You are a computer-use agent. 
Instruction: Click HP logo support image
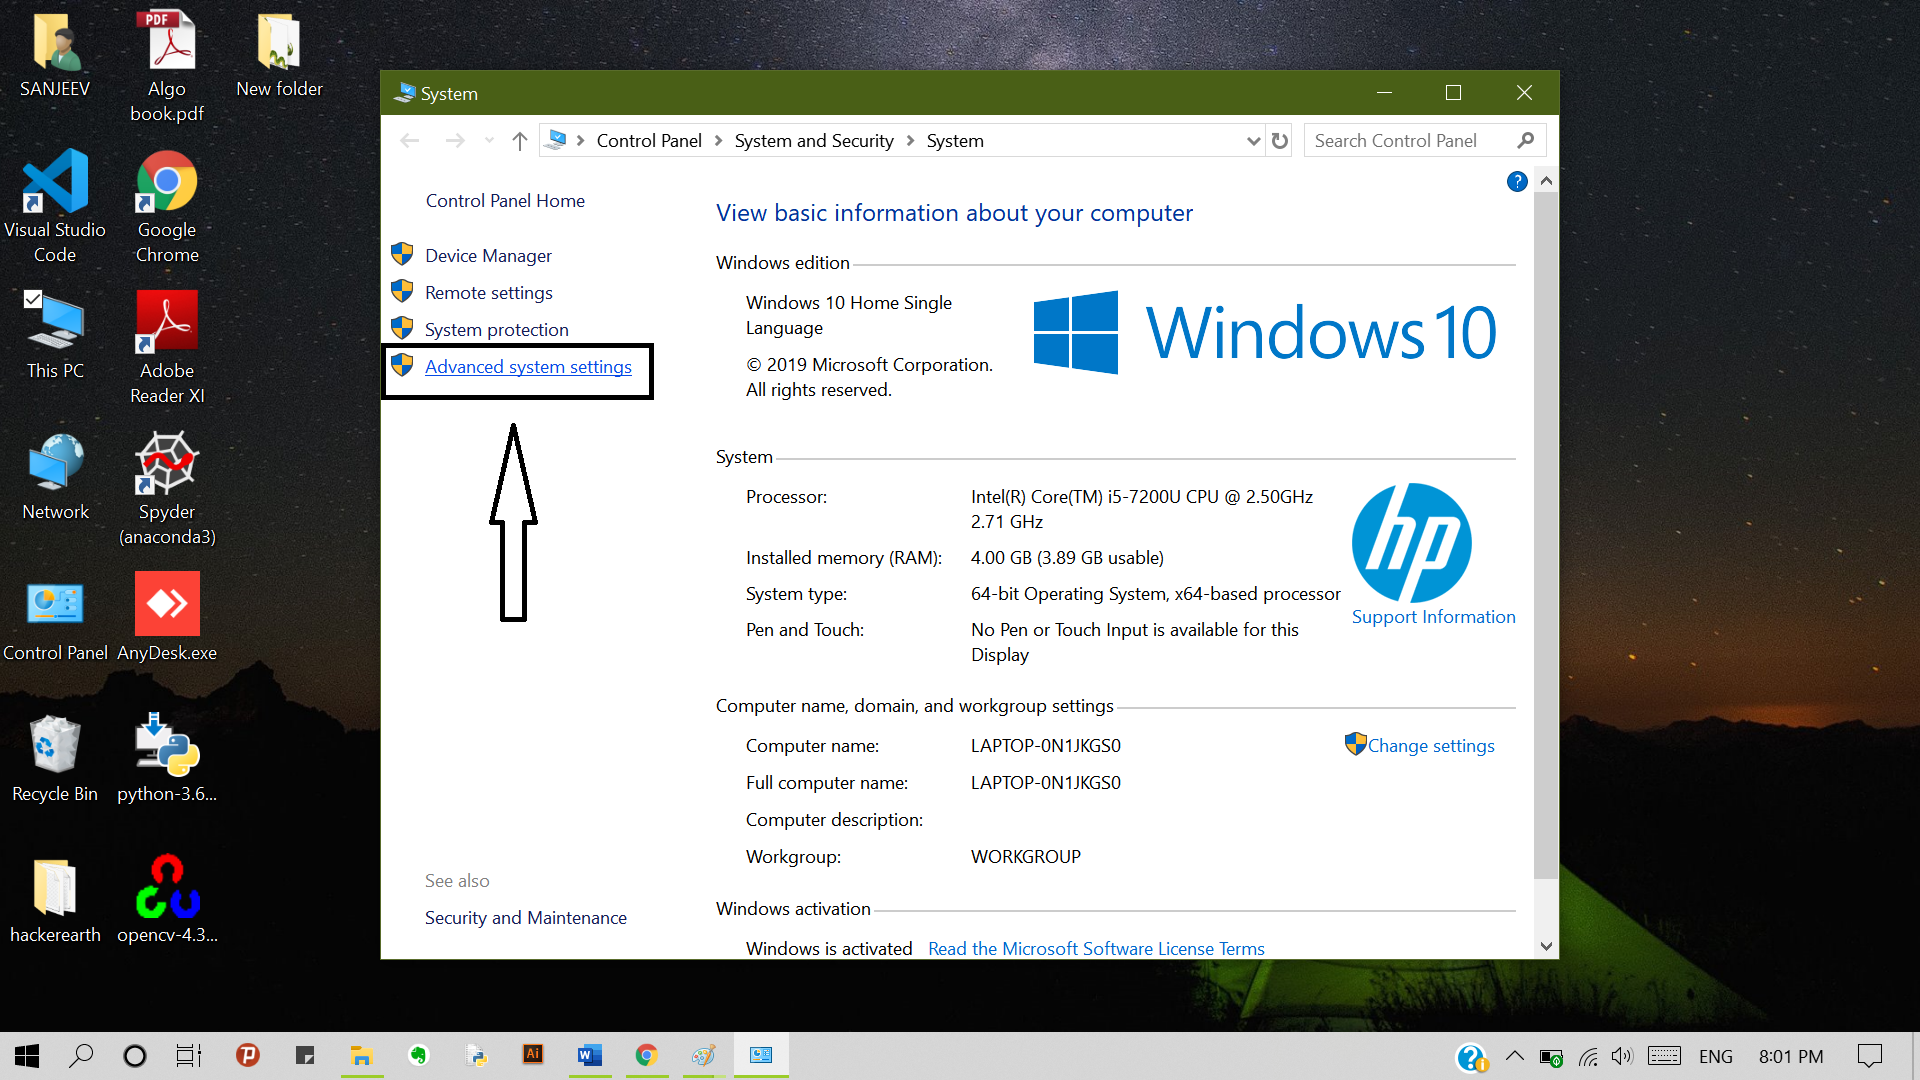pos(1411,543)
